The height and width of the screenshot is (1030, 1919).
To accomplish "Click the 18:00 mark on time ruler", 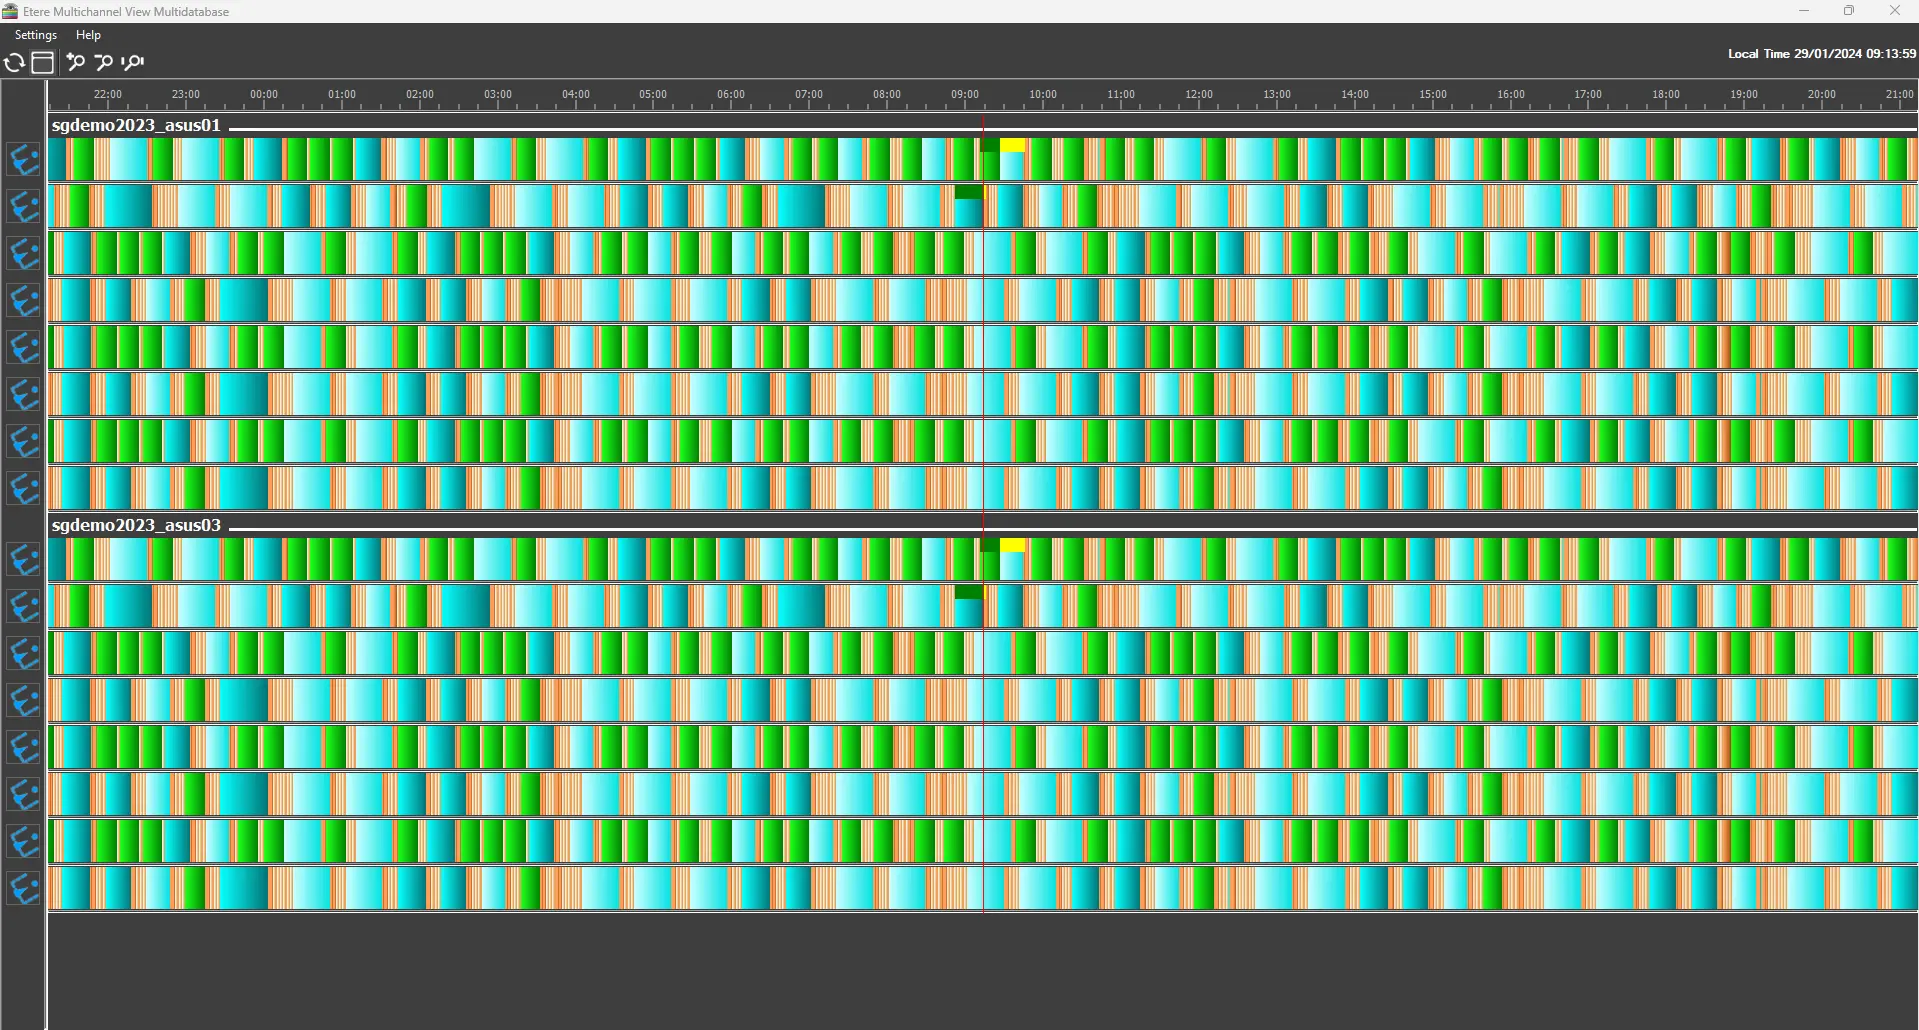I will click(1665, 95).
